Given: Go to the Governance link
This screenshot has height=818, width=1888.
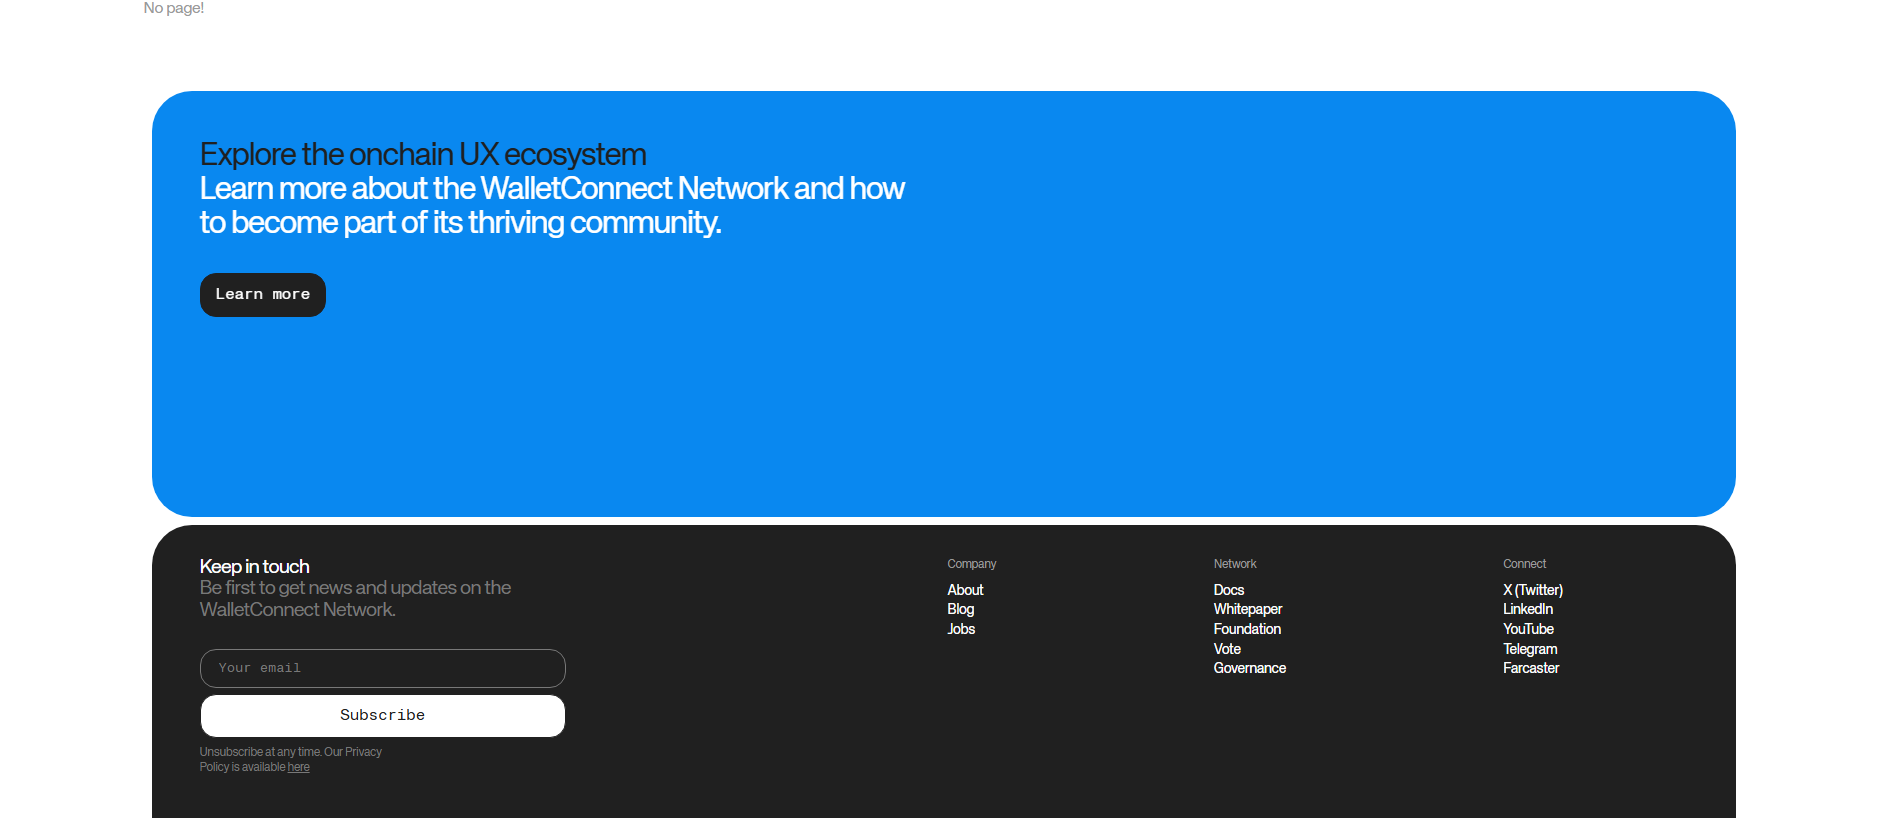Looking at the screenshot, I should (x=1250, y=668).
